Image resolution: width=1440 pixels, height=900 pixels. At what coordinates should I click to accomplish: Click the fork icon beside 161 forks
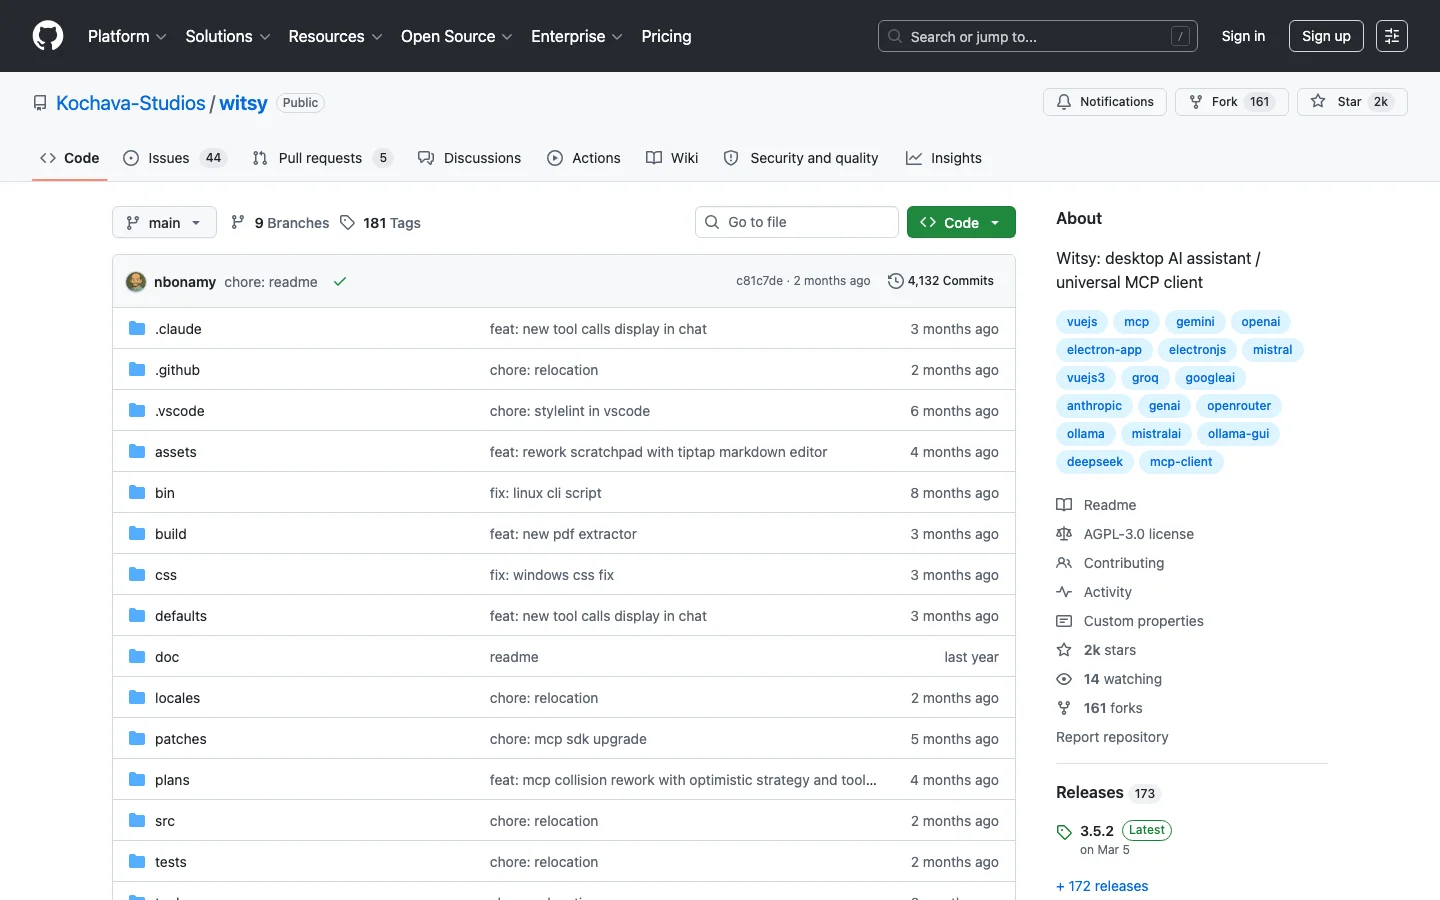(1064, 708)
